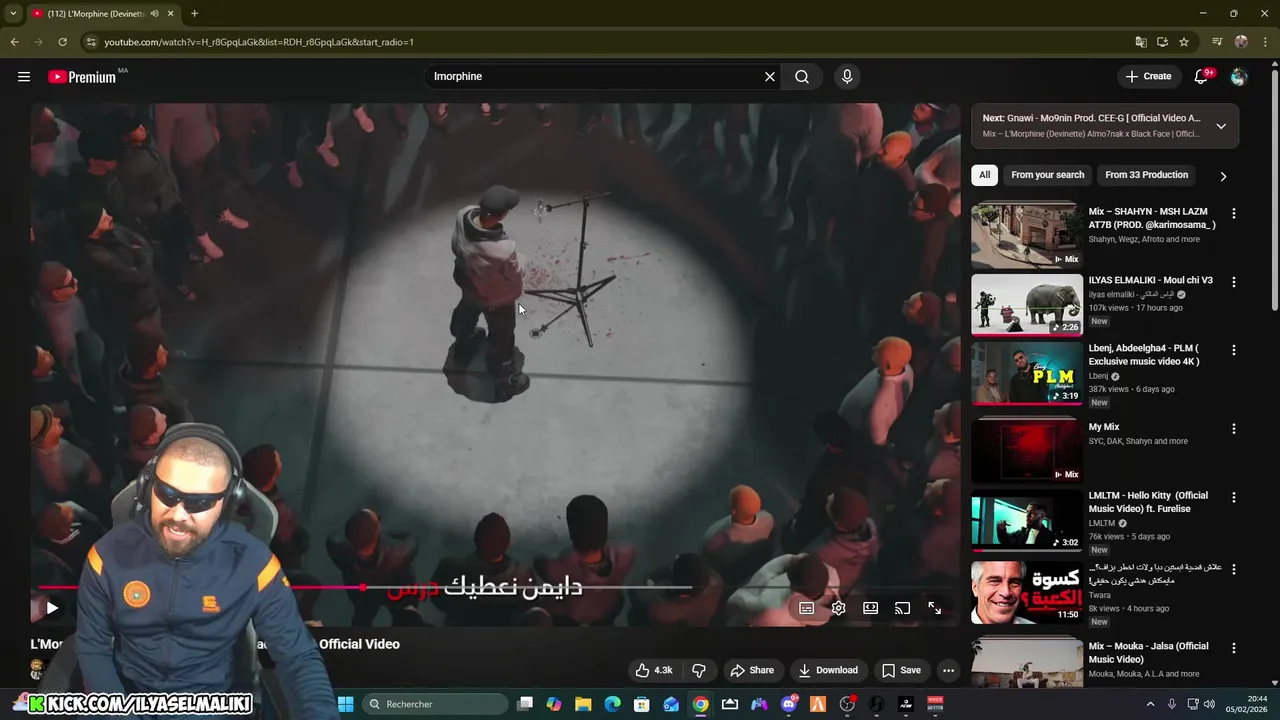Open options for SHAHYN MSH LAZM AT7B mix
Image resolution: width=1280 pixels, height=720 pixels.
(1234, 214)
